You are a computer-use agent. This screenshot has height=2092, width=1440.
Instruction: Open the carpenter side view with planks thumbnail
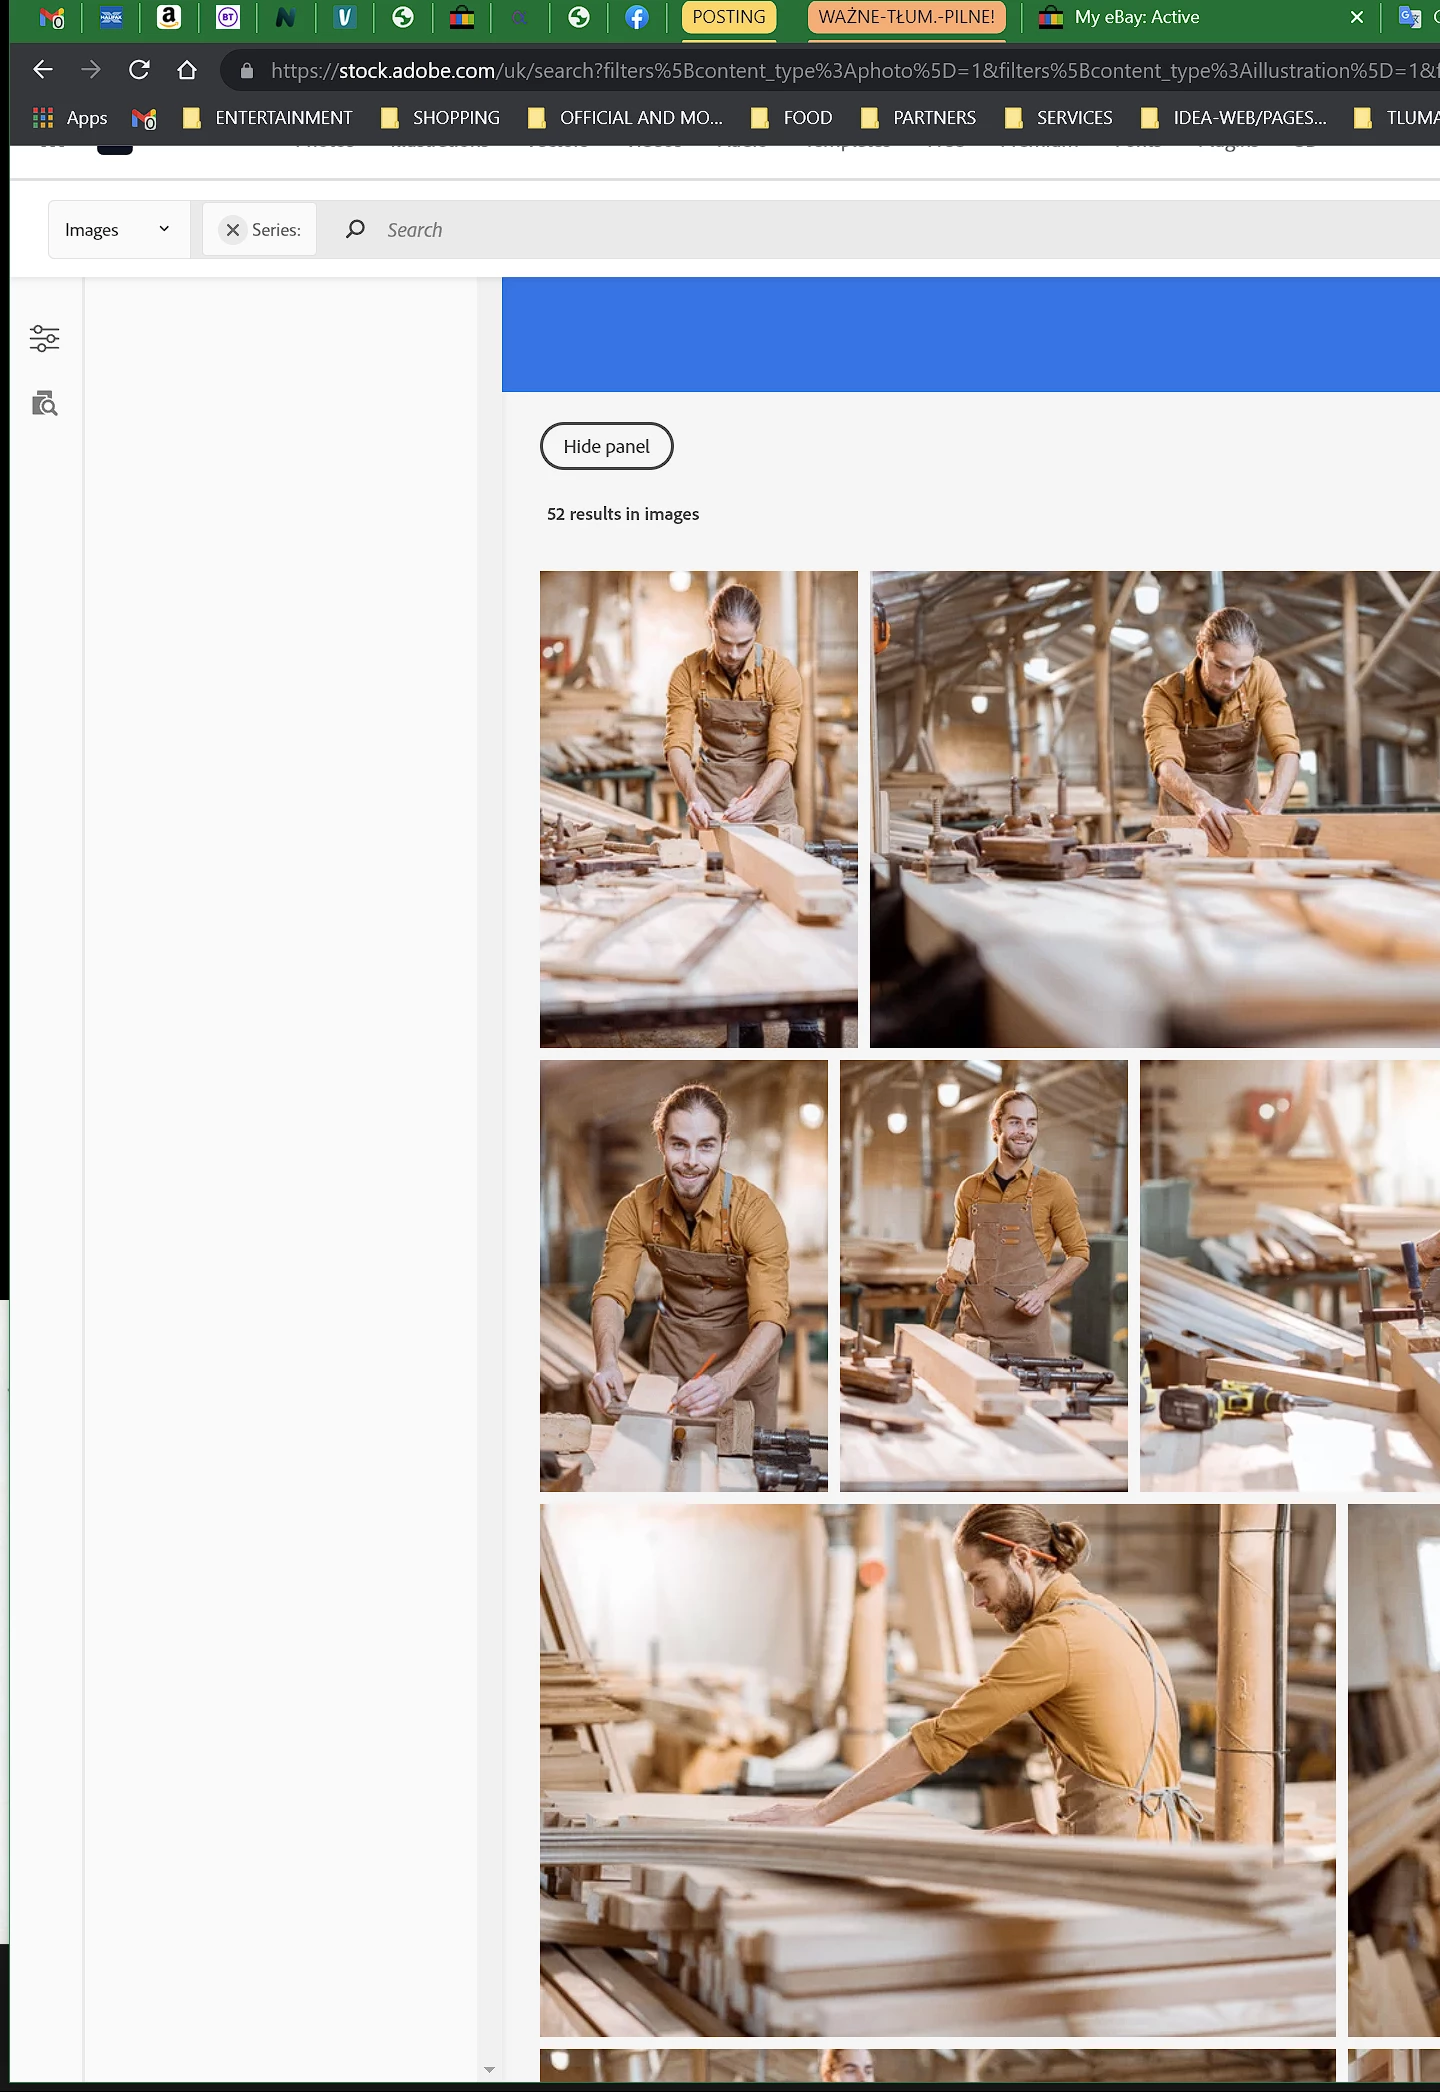tap(938, 1770)
